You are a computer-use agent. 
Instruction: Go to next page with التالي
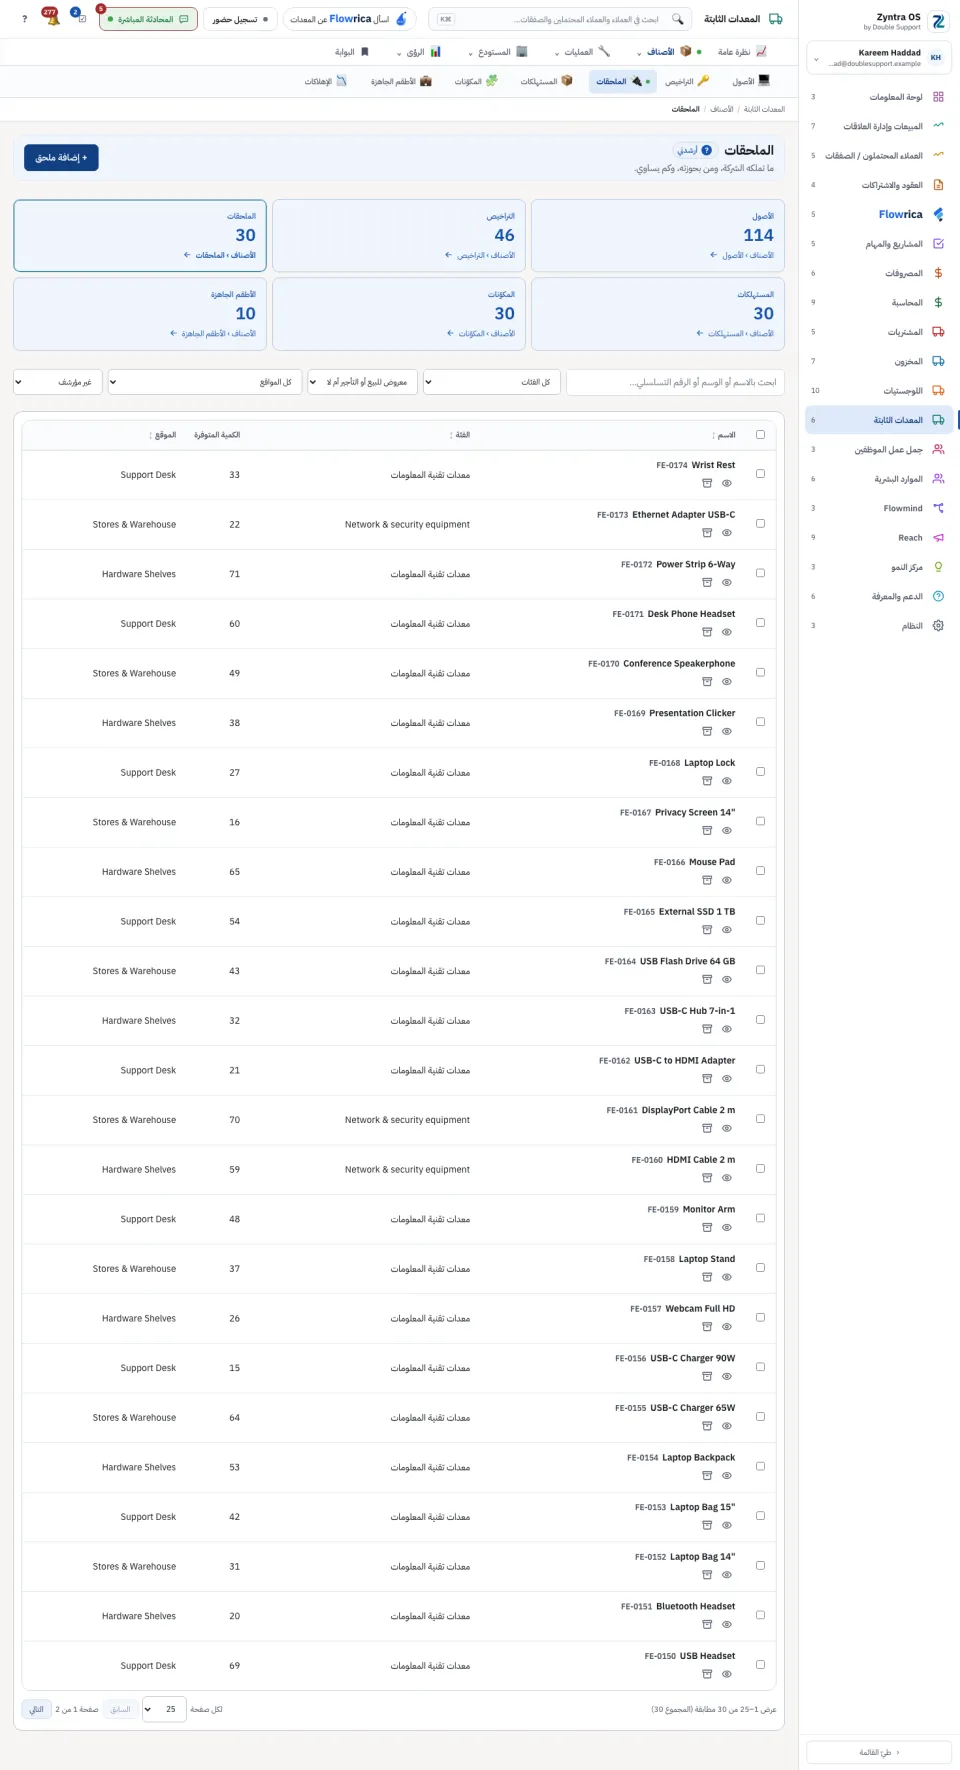36,1709
